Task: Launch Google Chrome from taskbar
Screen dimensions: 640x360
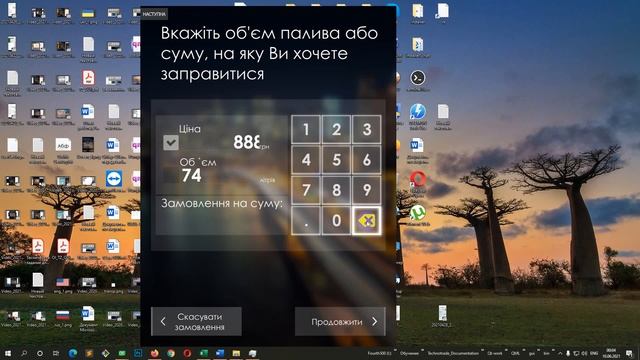Action: point(171,353)
